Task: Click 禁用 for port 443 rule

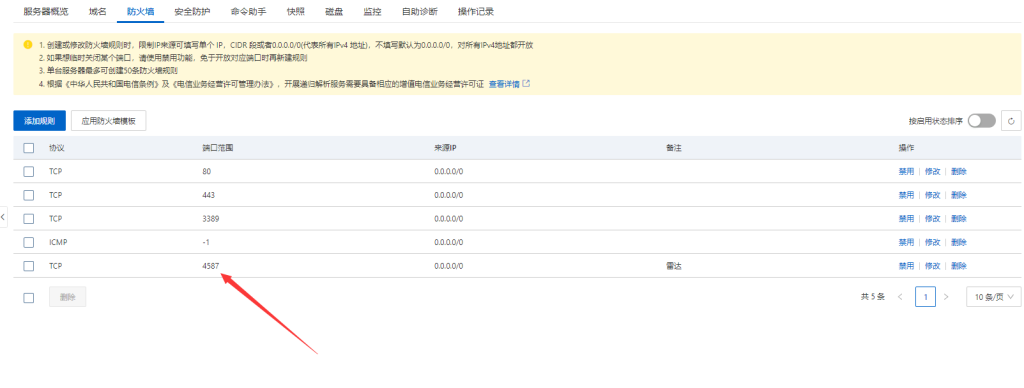Action: pos(906,195)
